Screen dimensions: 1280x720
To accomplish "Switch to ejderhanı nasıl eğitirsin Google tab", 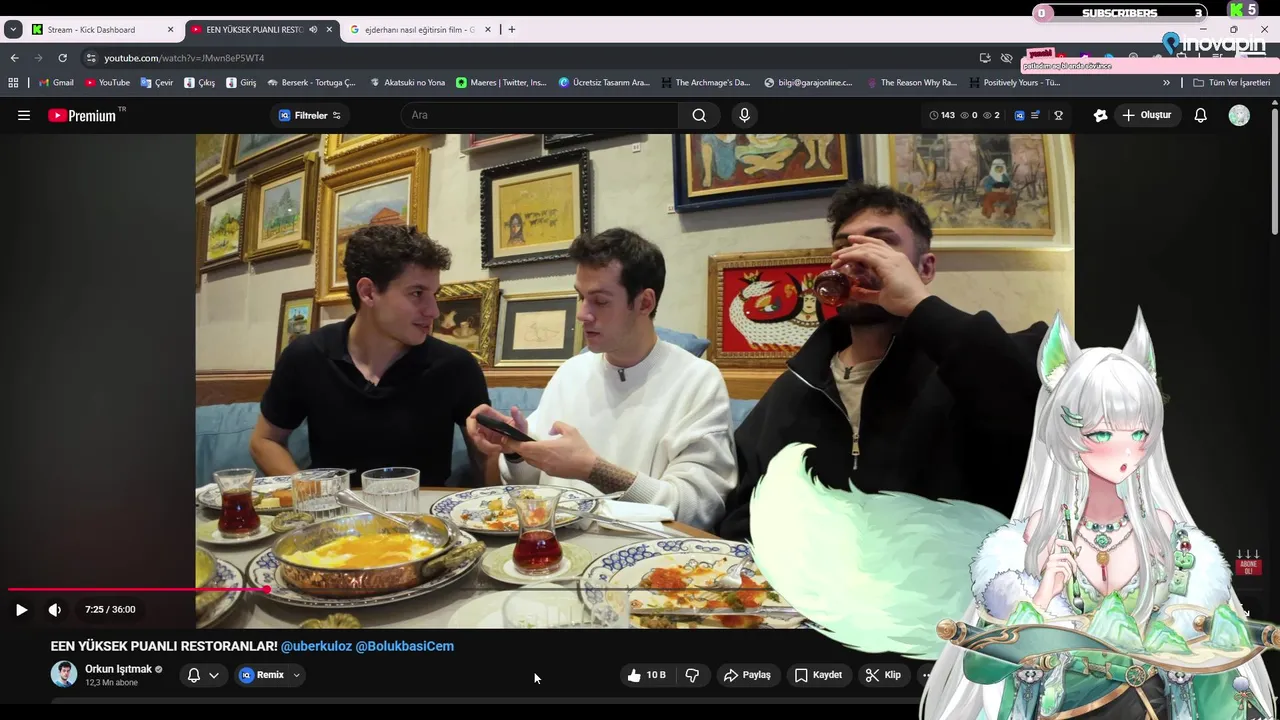I will [x=419, y=30].
